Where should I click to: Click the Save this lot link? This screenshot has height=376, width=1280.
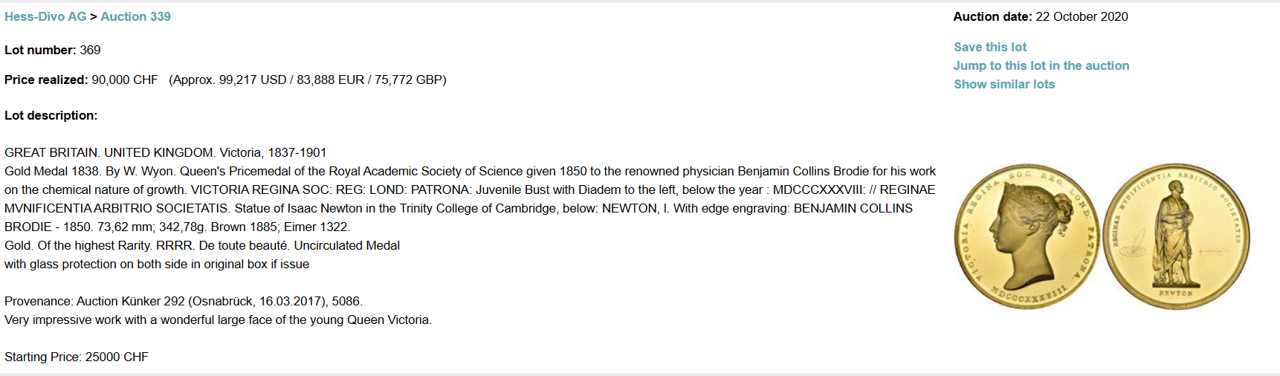tap(990, 47)
